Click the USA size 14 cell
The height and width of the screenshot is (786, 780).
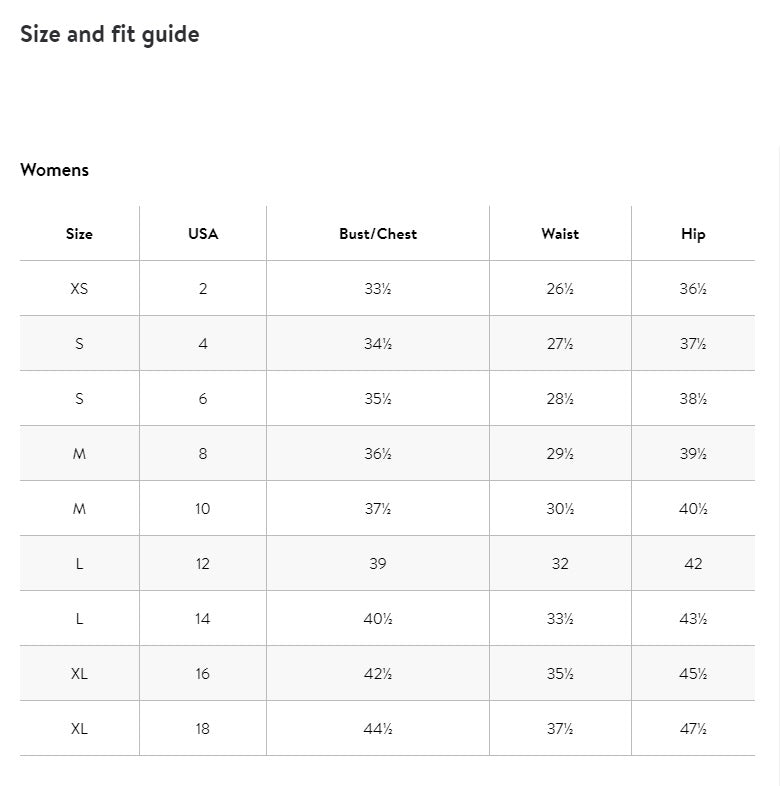(x=203, y=619)
